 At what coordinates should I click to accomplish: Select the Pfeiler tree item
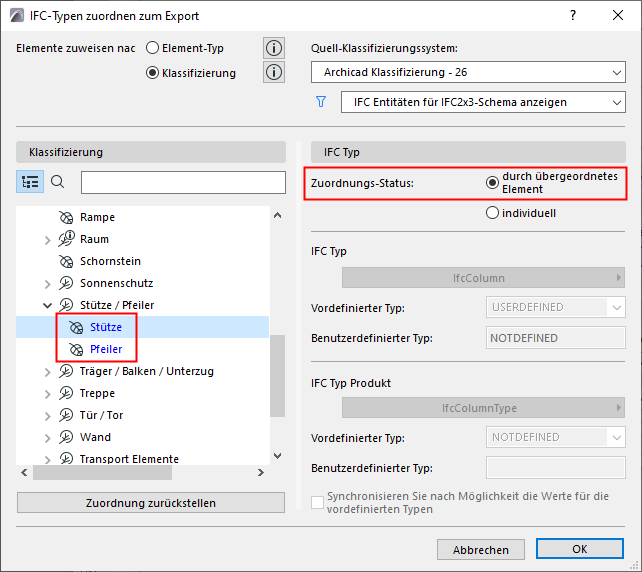point(106,349)
